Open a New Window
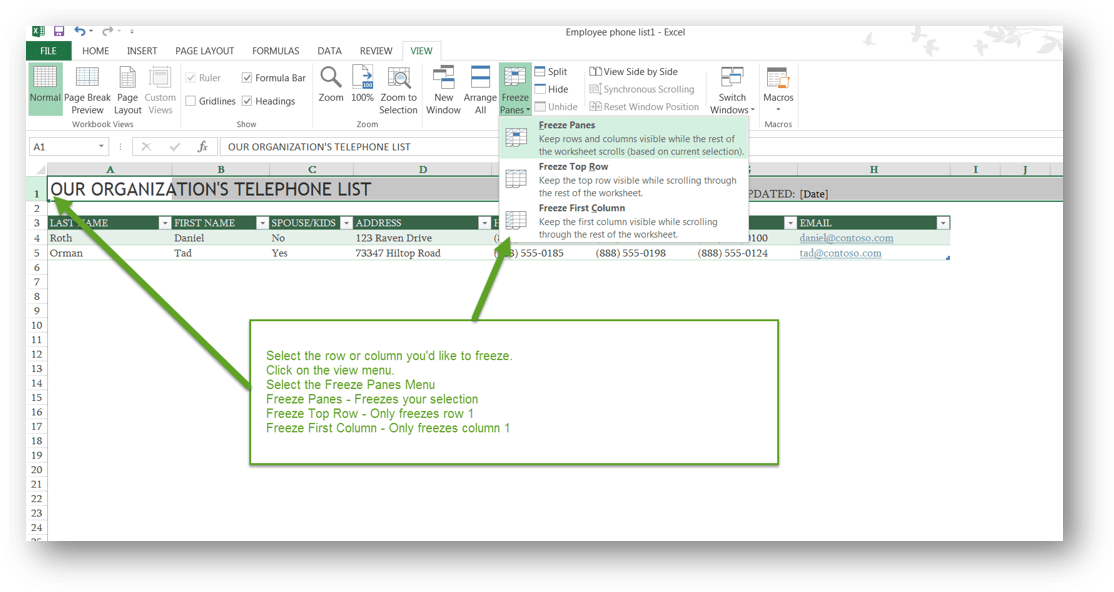The image size is (1114, 592). [443, 88]
